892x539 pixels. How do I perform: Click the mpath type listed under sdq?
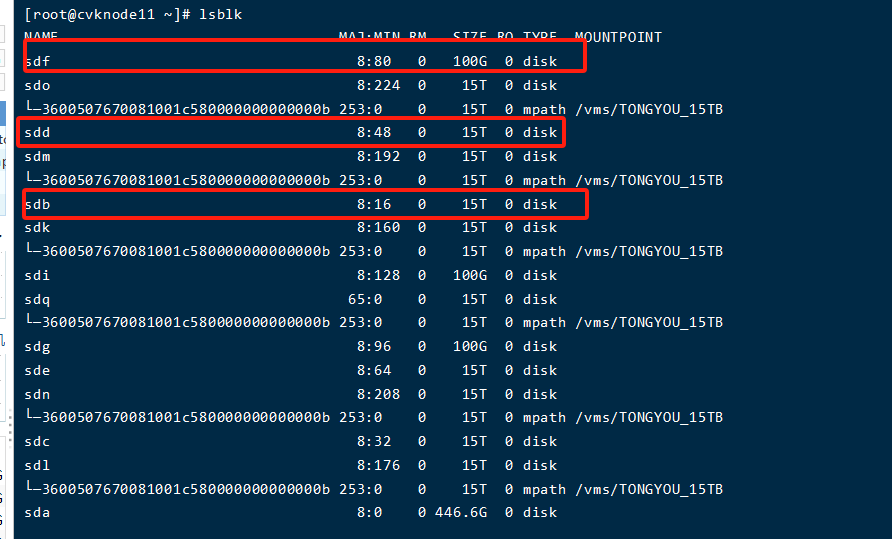544,323
